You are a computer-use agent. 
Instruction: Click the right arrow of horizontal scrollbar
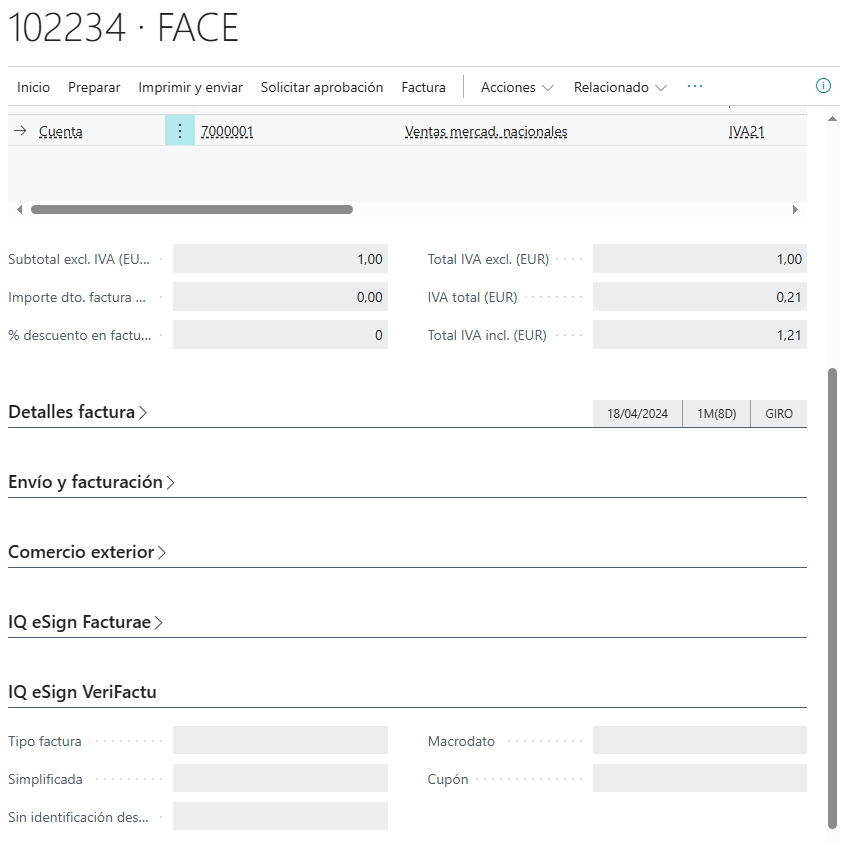click(795, 210)
